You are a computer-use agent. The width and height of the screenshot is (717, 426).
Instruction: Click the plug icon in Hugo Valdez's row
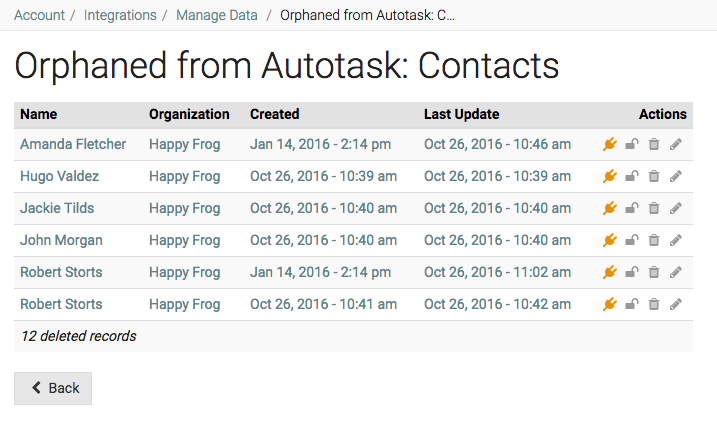[x=610, y=177]
